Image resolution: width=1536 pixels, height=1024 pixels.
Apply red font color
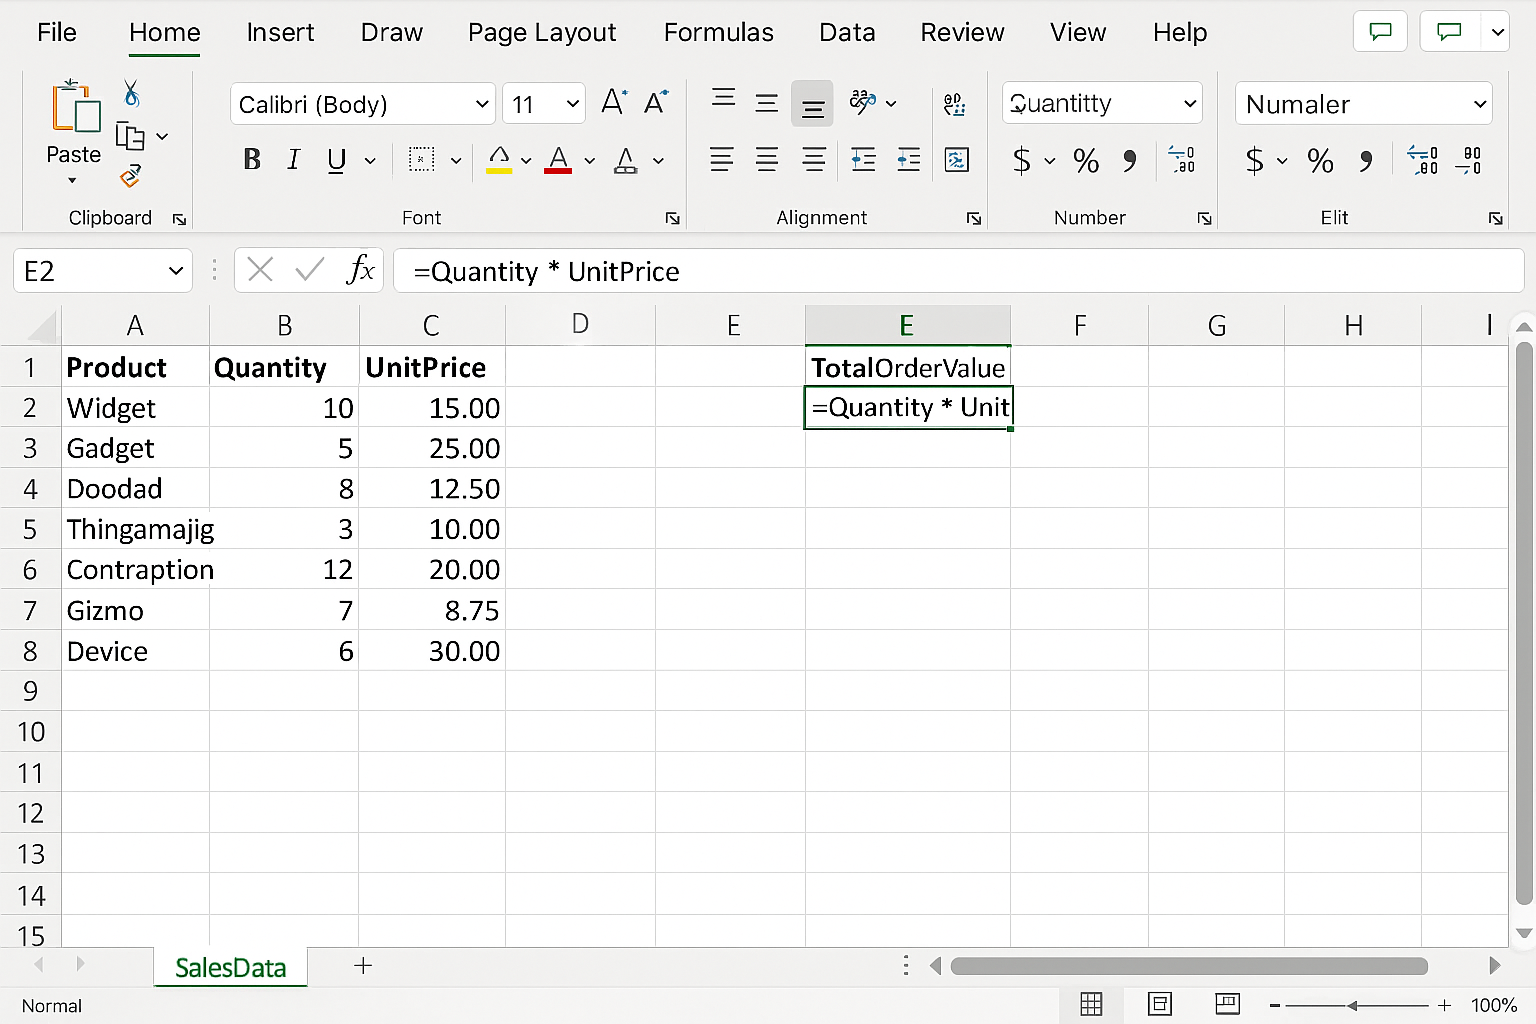(x=558, y=160)
